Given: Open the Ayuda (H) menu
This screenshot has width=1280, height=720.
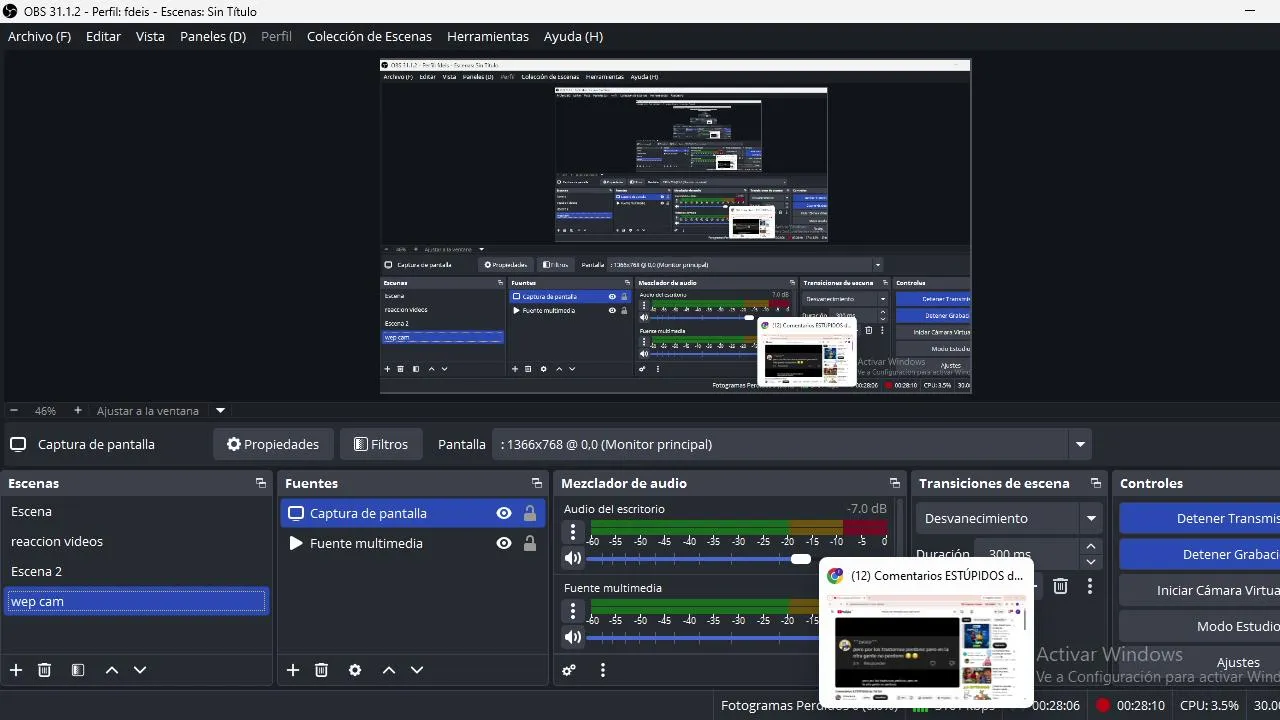Looking at the screenshot, I should (573, 36).
